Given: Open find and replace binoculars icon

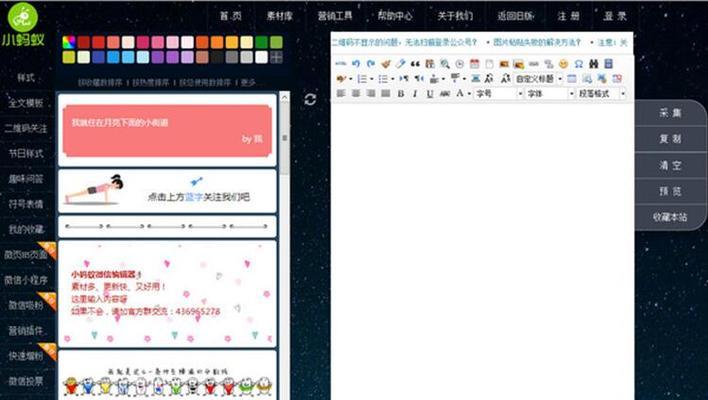Looking at the screenshot, I should (593, 64).
